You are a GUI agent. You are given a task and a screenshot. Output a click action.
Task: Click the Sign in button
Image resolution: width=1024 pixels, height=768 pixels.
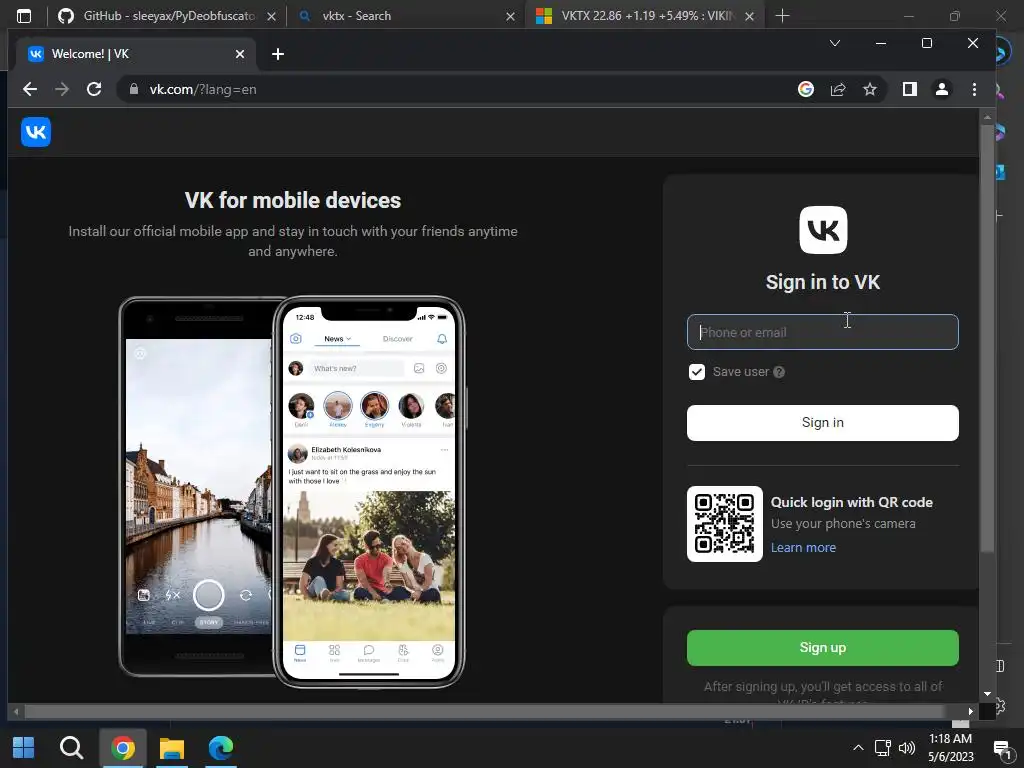click(823, 423)
